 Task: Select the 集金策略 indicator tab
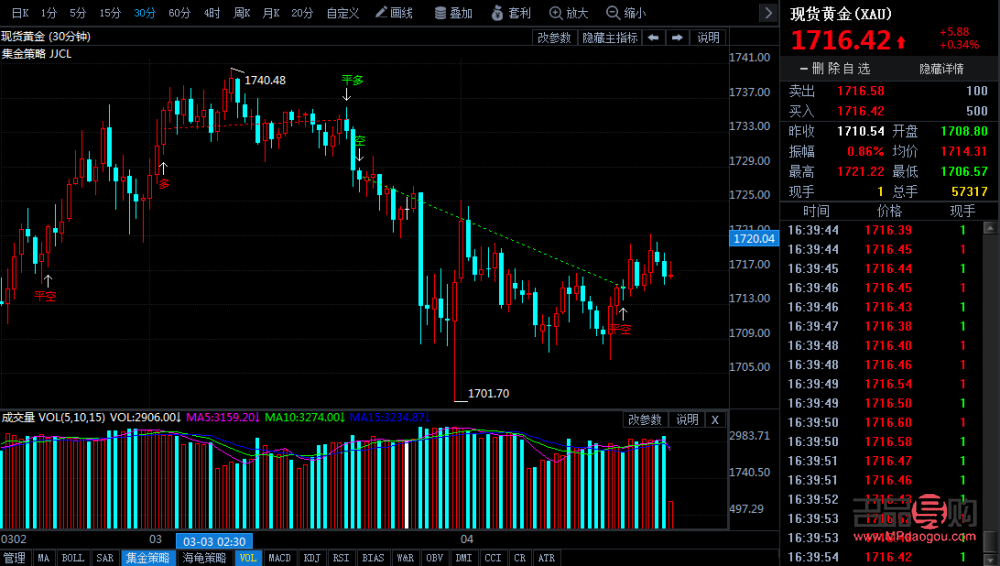148,558
